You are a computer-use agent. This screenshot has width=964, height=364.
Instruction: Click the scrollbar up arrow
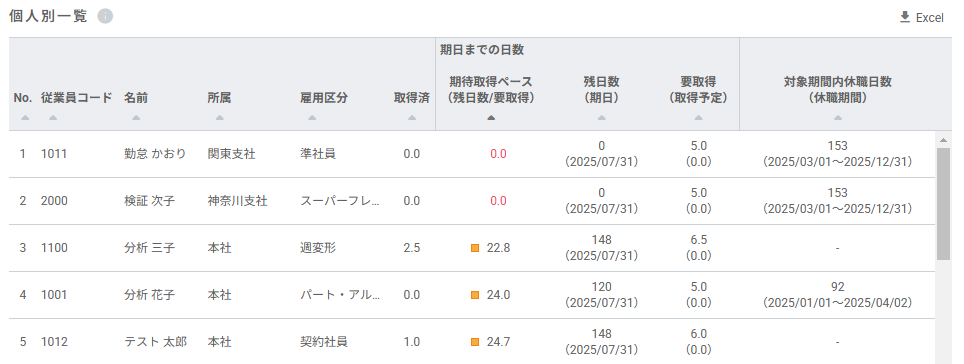click(943, 140)
